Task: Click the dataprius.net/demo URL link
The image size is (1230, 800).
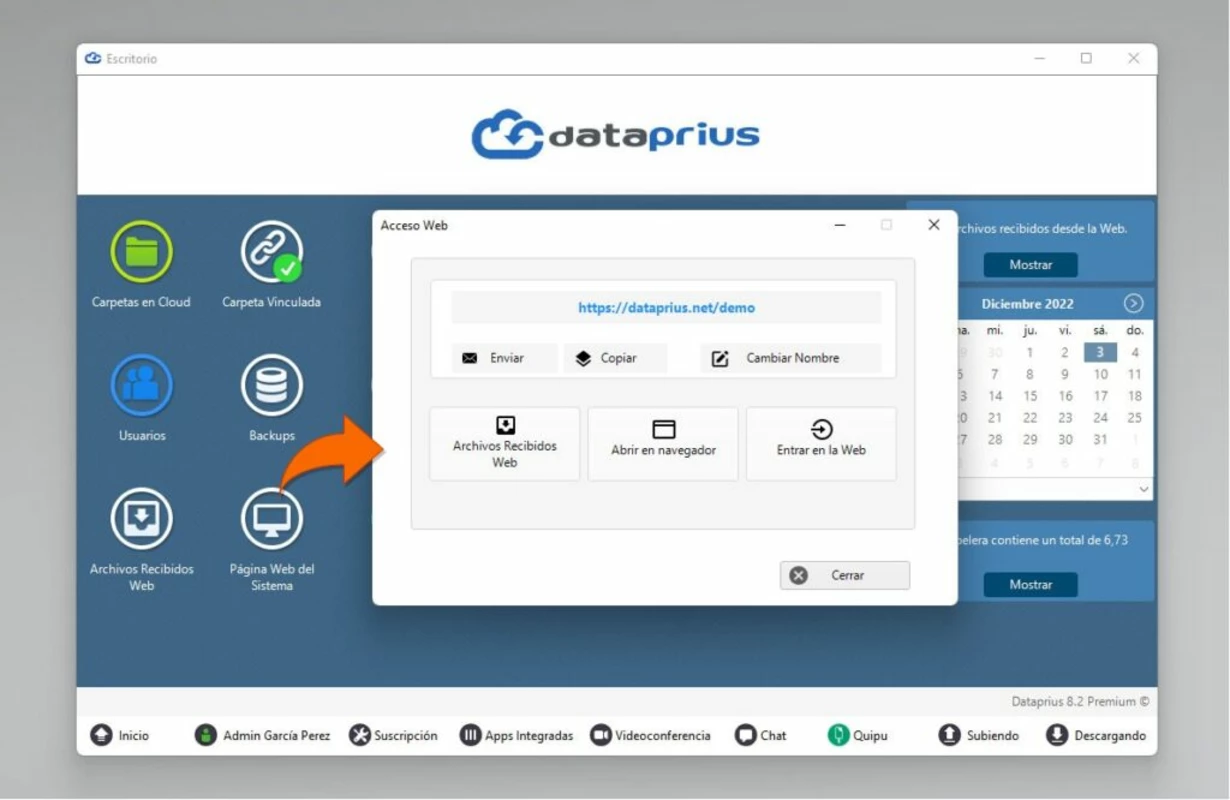Action: pyautogui.click(x=666, y=308)
